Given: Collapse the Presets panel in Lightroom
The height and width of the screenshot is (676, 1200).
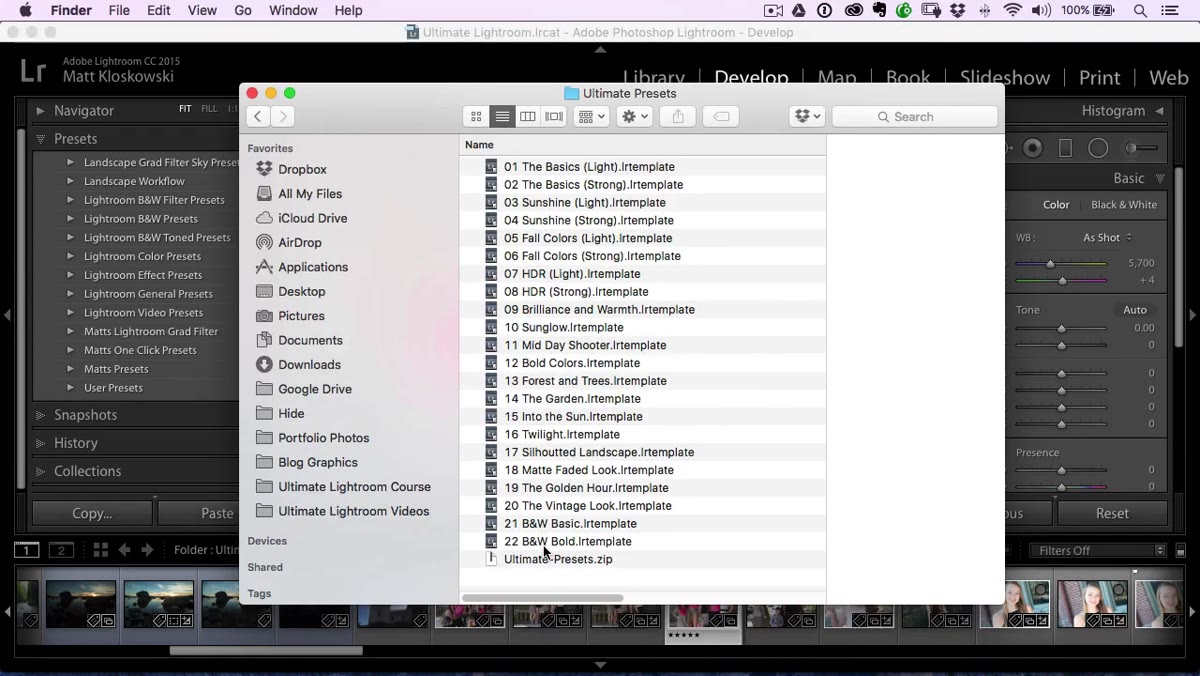Looking at the screenshot, I should click(x=40, y=139).
